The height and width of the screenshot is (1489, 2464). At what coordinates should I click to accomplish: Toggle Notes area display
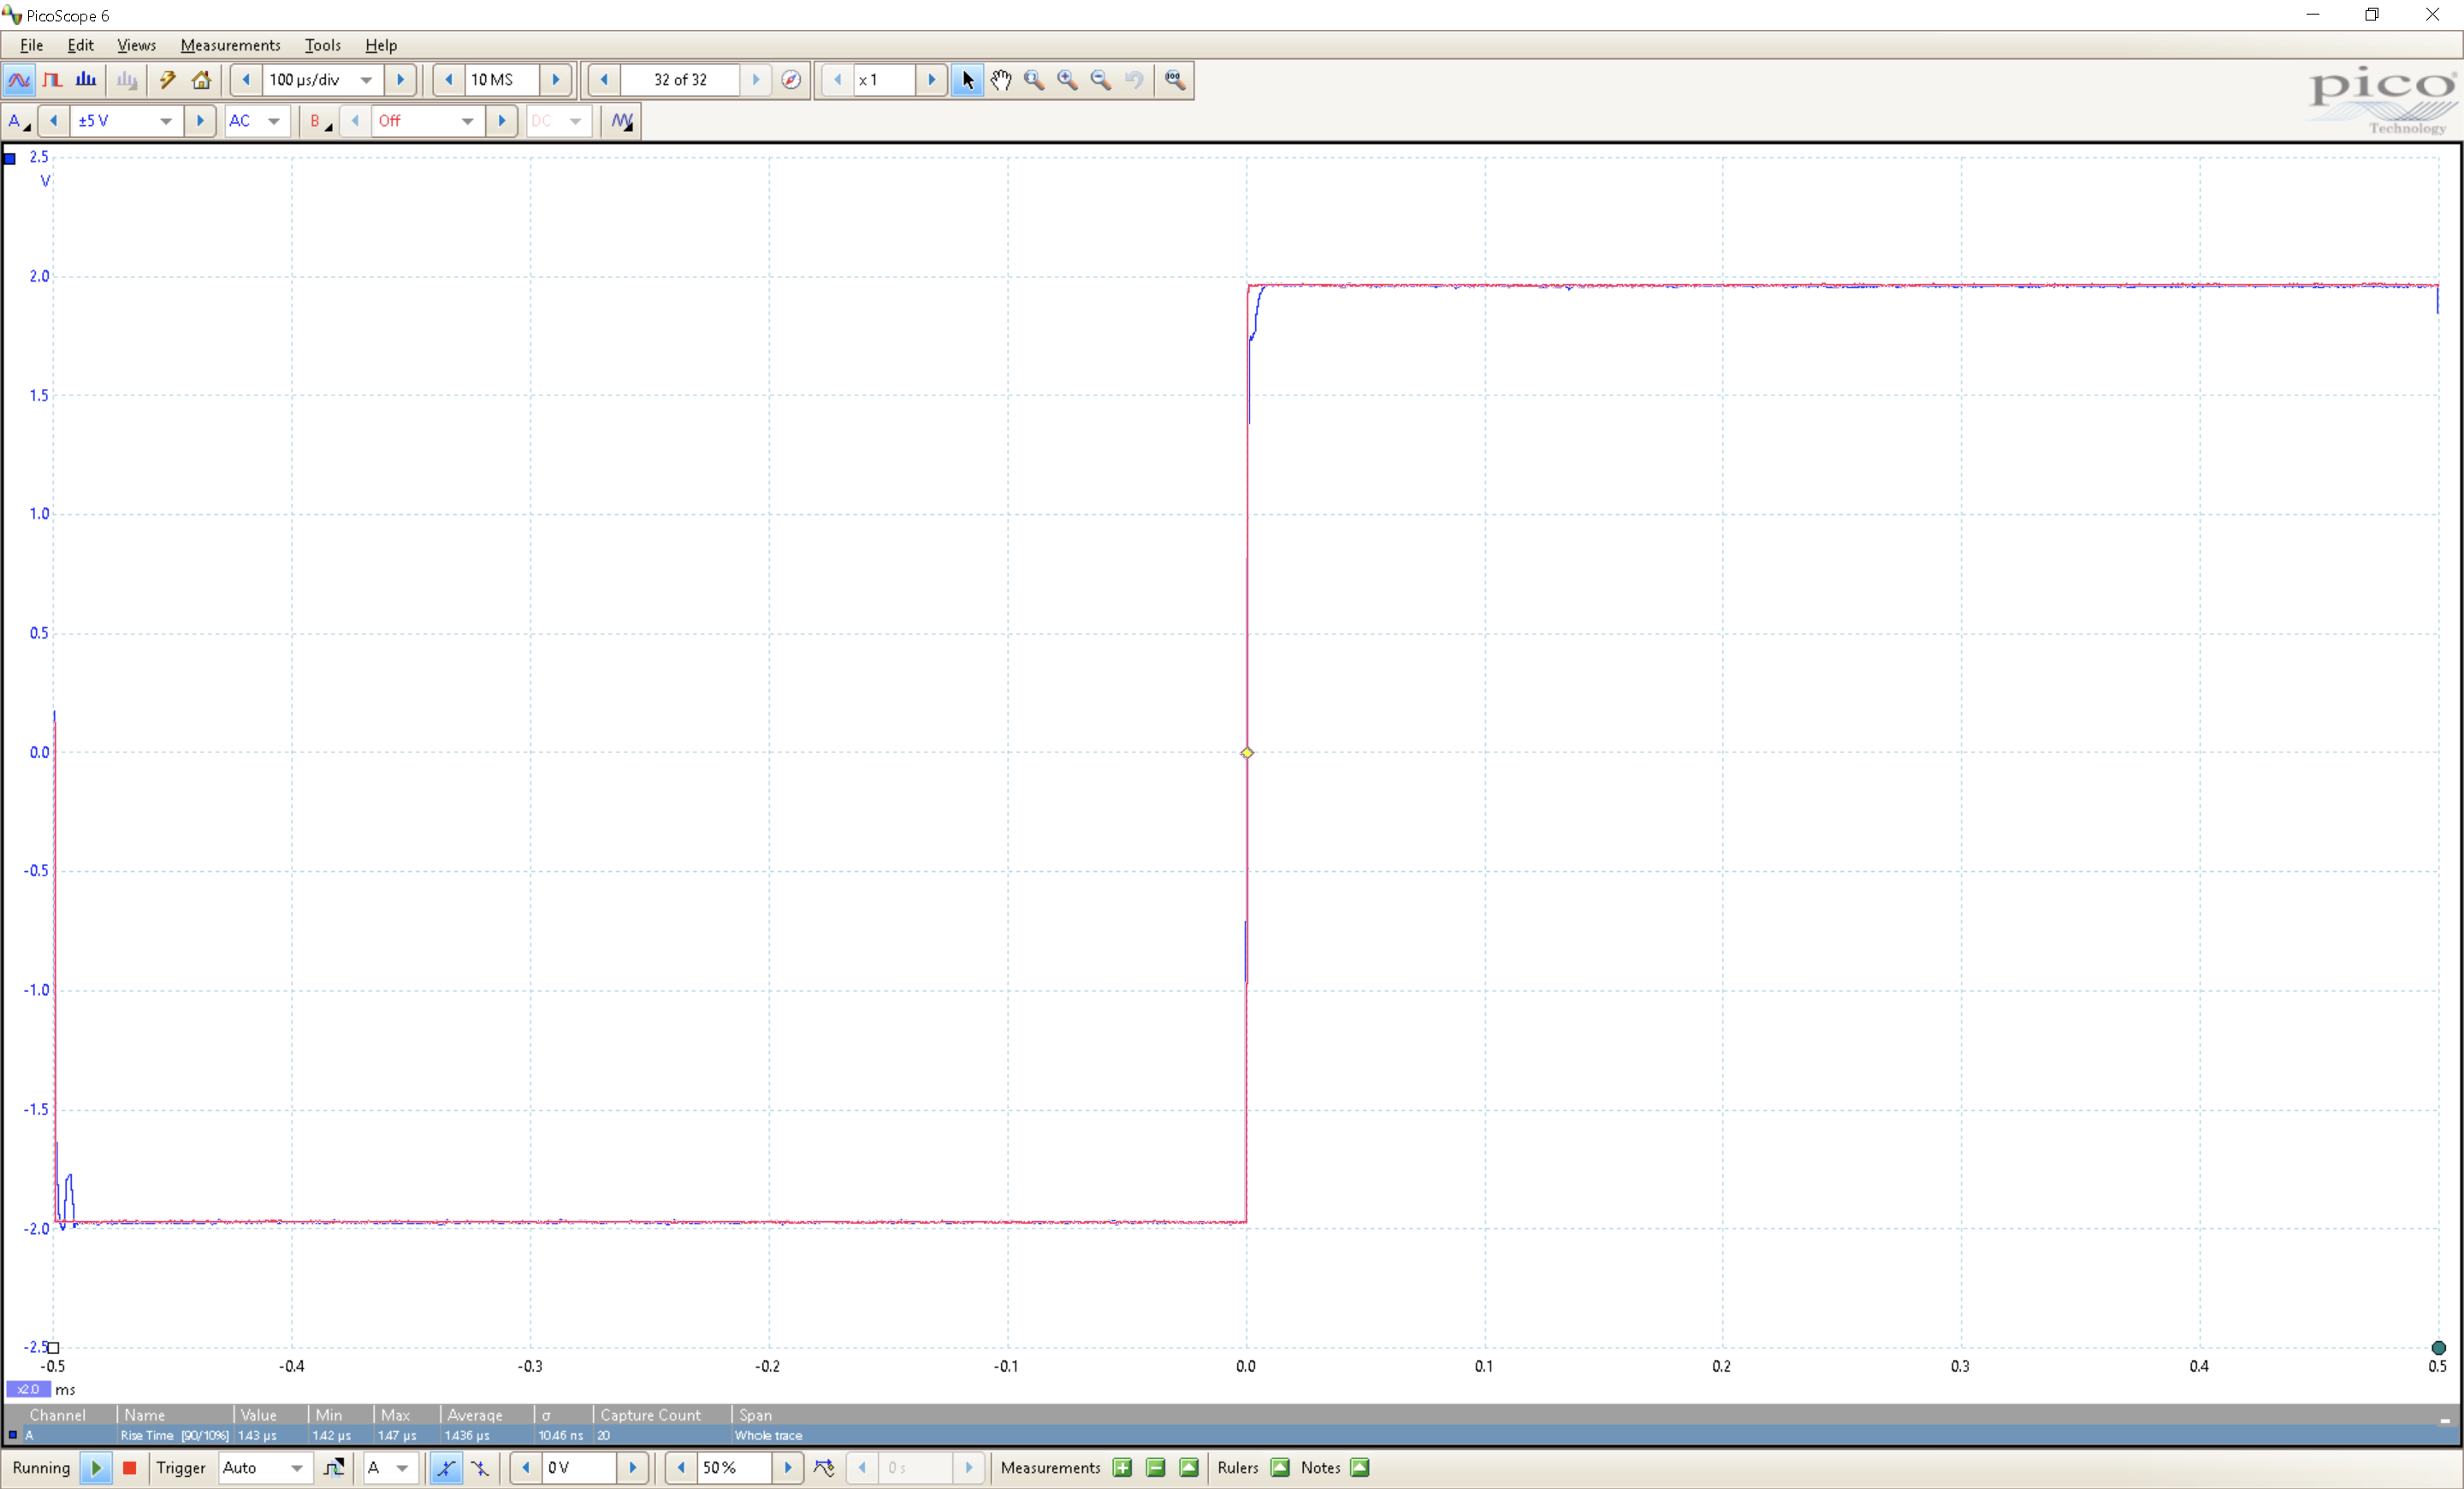pos(1360,1468)
